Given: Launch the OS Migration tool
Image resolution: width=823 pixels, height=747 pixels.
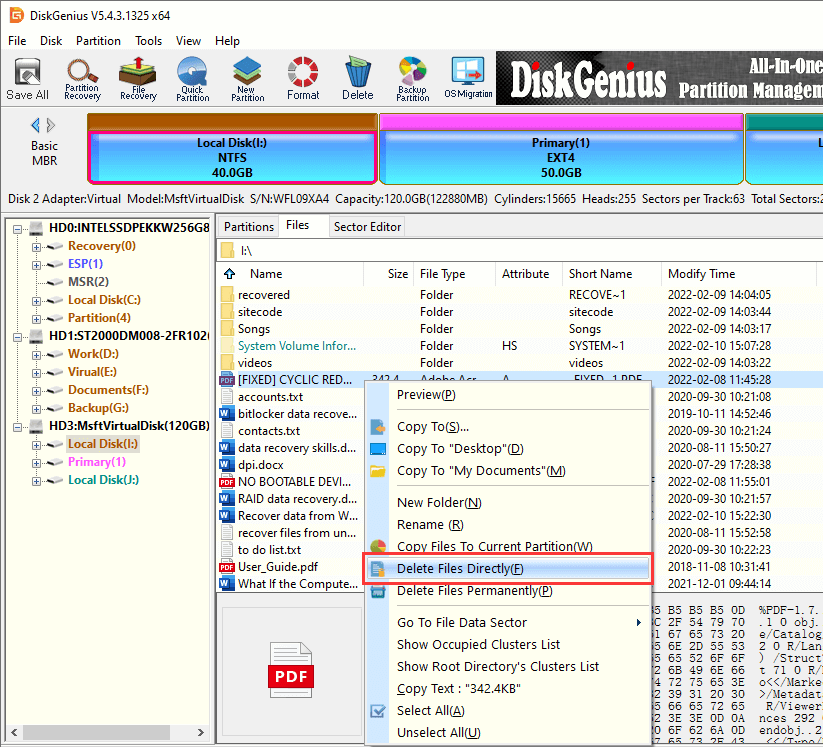Looking at the screenshot, I should (x=468, y=79).
